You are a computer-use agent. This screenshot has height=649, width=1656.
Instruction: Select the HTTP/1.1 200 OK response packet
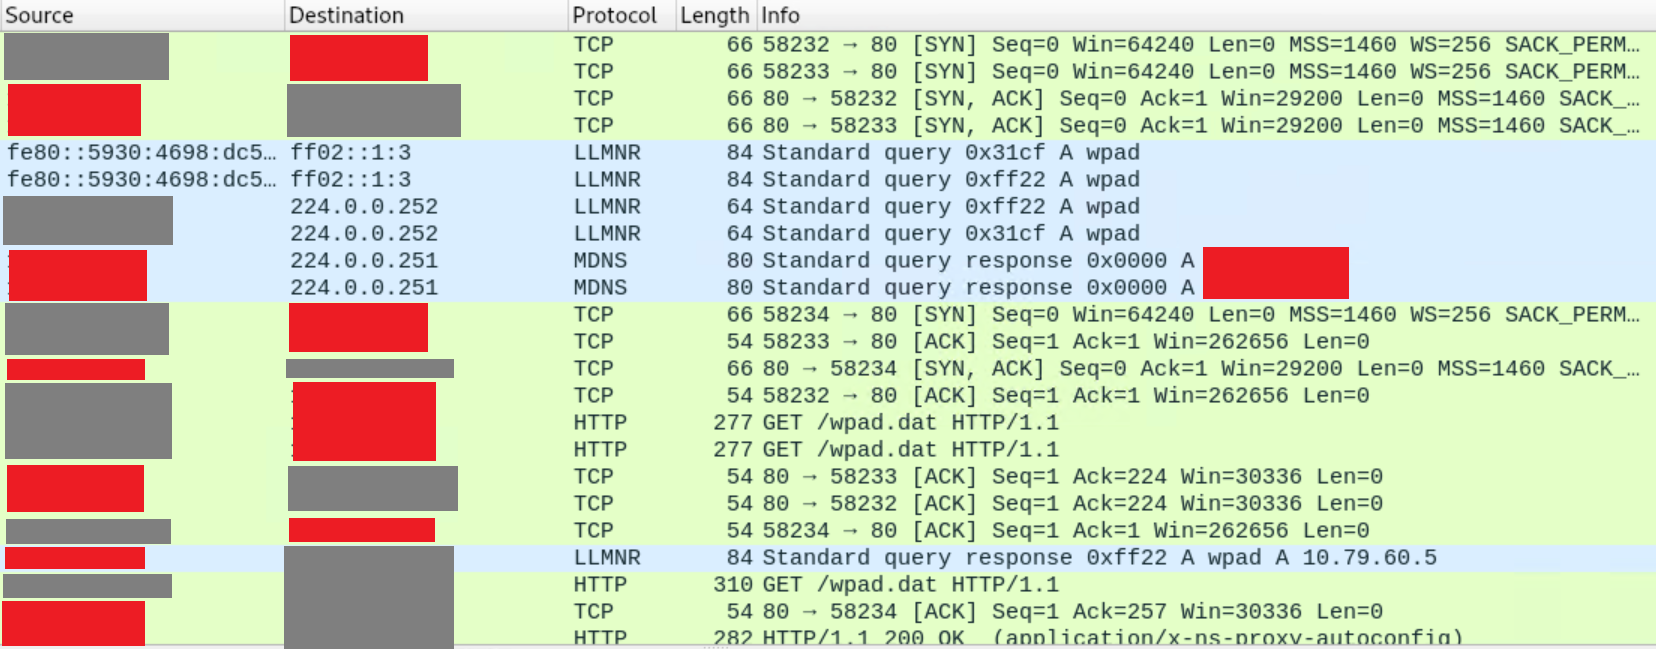pos(1000,637)
